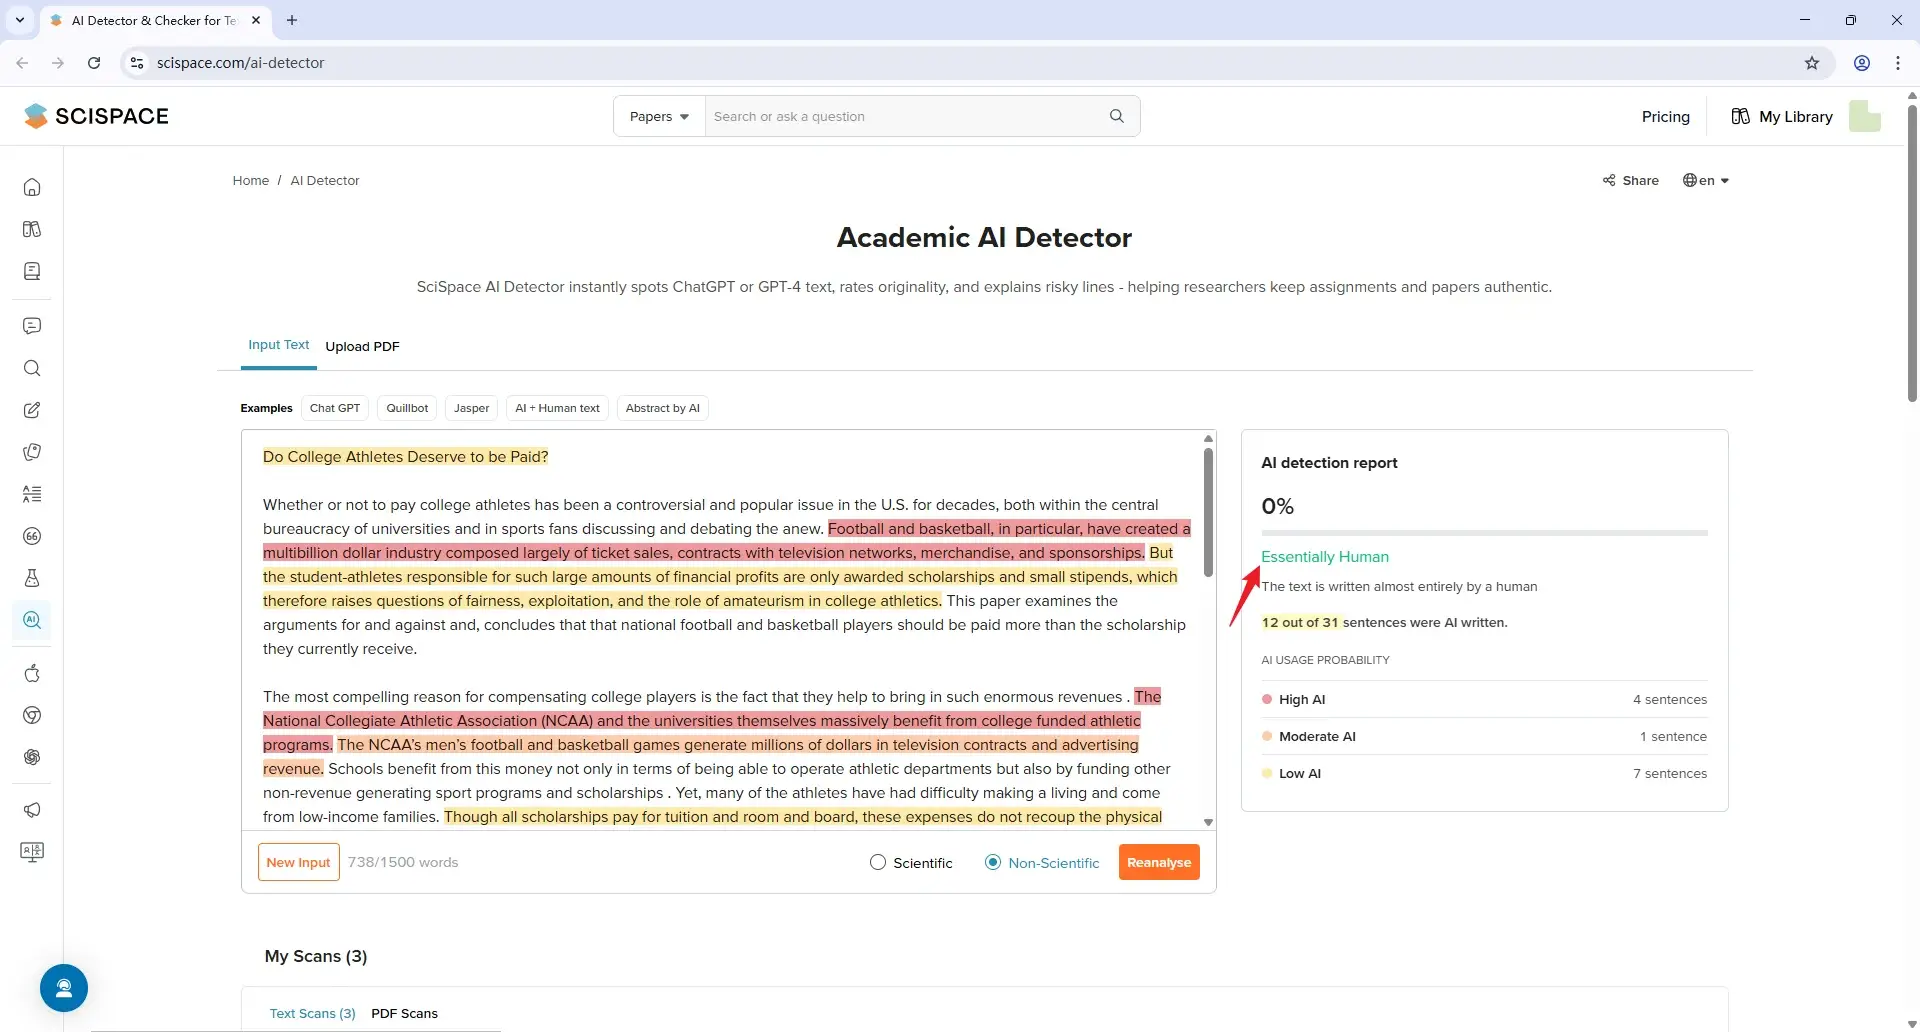Open My Library

point(1782,116)
